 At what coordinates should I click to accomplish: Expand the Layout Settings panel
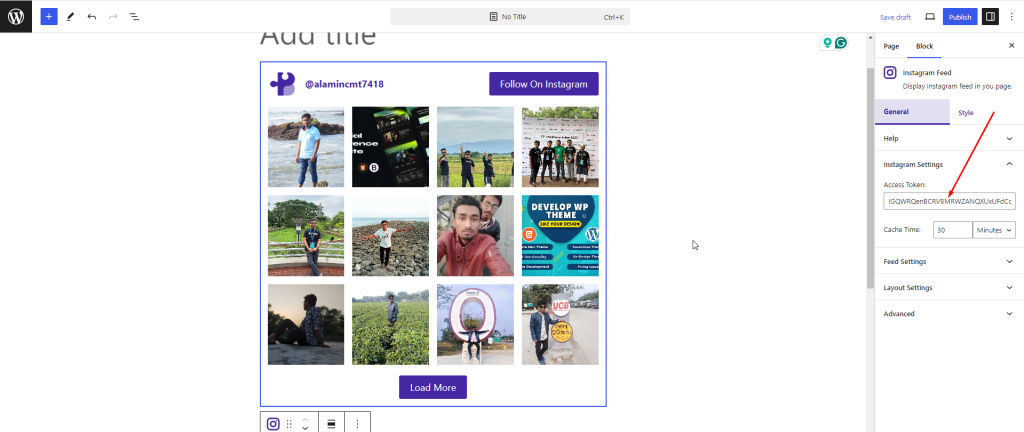[946, 287]
